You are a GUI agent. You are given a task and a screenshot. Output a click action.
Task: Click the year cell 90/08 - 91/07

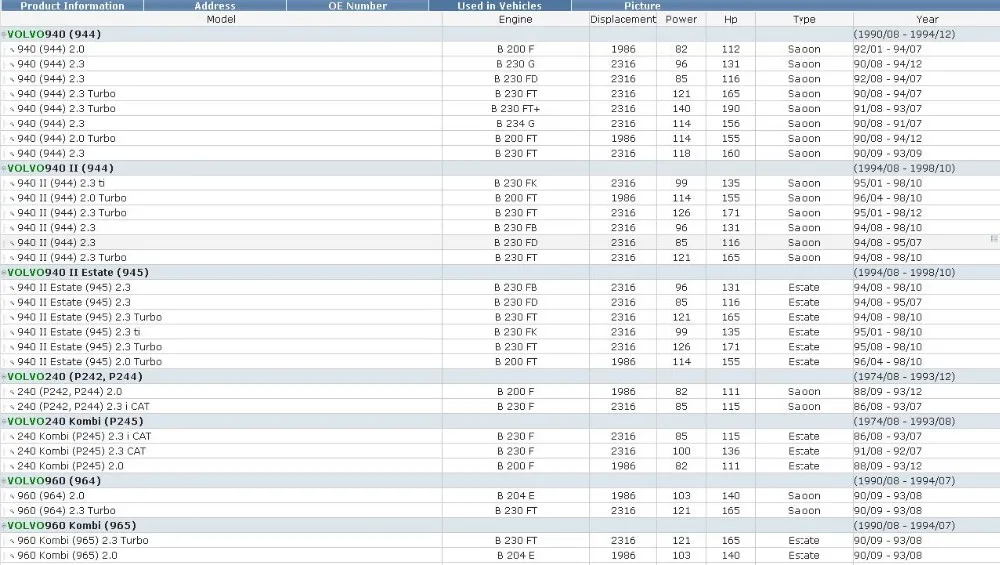point(888,124)
